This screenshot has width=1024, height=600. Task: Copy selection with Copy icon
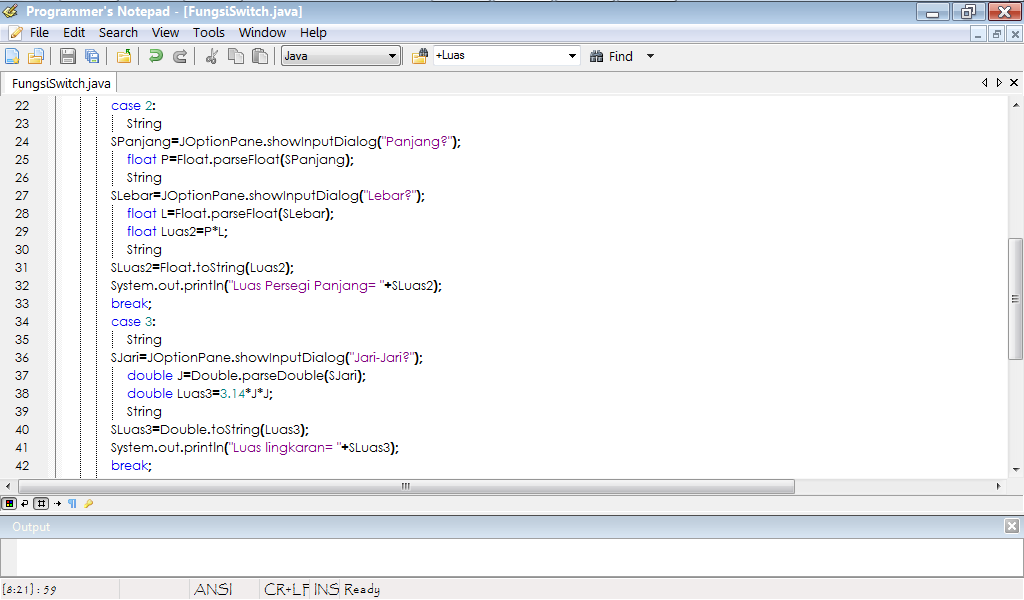pyautogui.click(x=236, y=56)
